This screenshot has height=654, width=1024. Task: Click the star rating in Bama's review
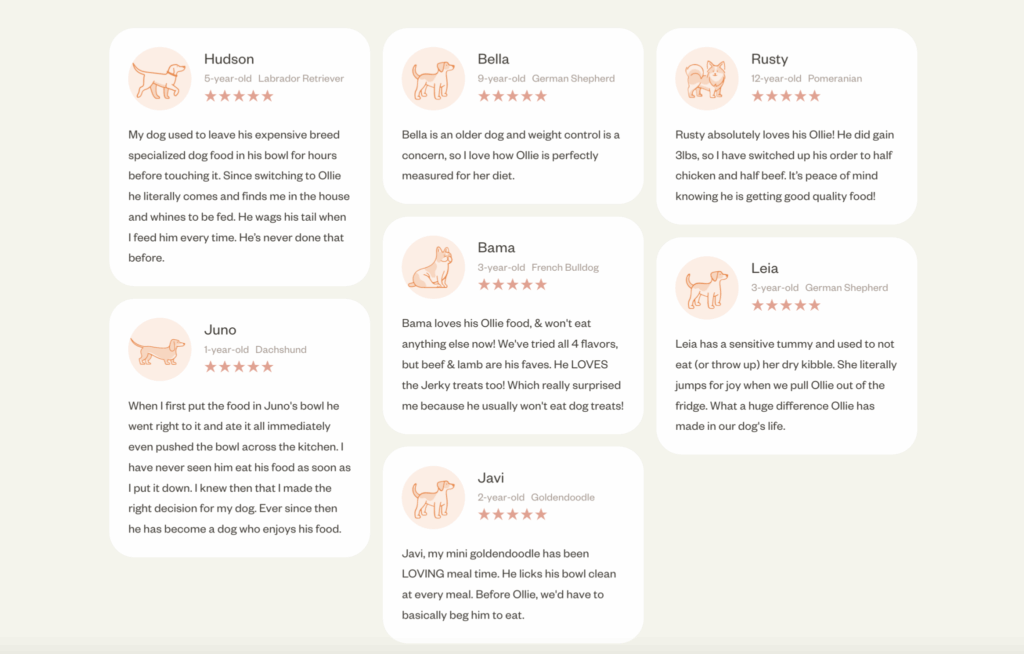[x=512, y=284]
